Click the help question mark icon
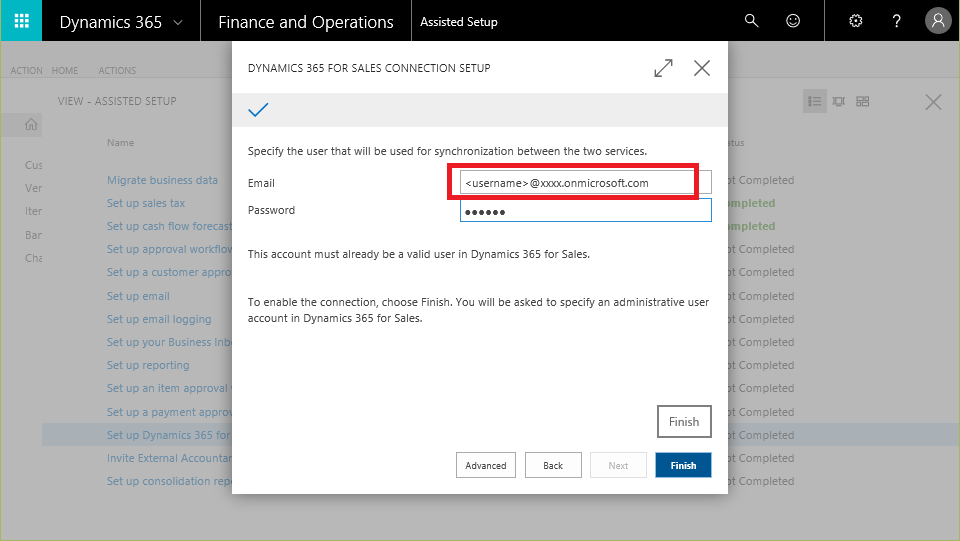This screenshot has height=541, width=960. [896, 21]
